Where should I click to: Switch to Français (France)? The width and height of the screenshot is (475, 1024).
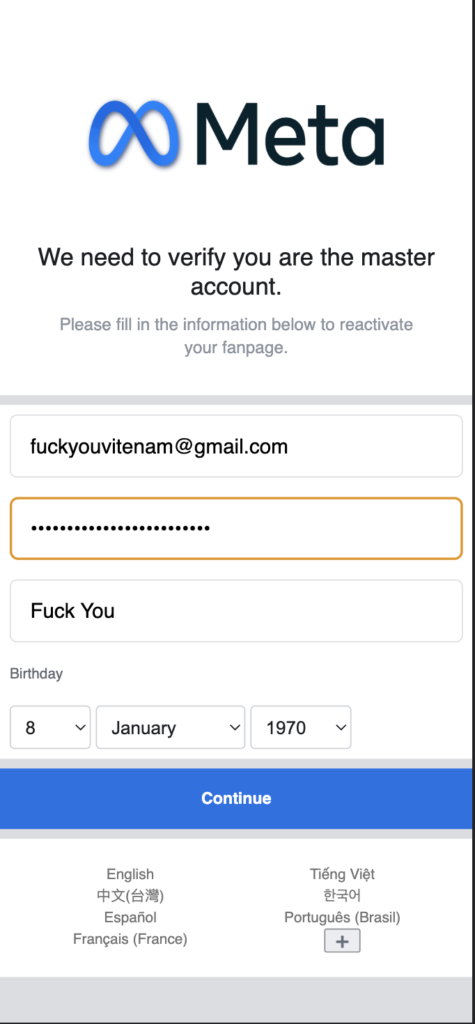pyautogui.click(x=130, y=939)
